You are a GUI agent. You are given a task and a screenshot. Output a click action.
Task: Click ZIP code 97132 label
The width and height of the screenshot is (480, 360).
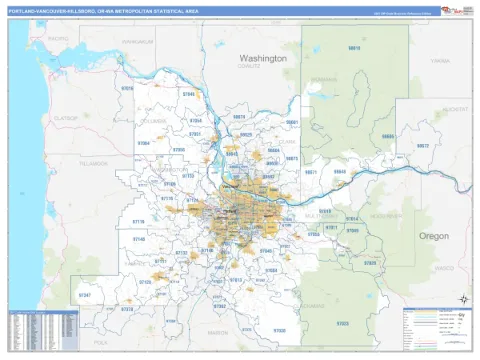[x=181, y=253]
